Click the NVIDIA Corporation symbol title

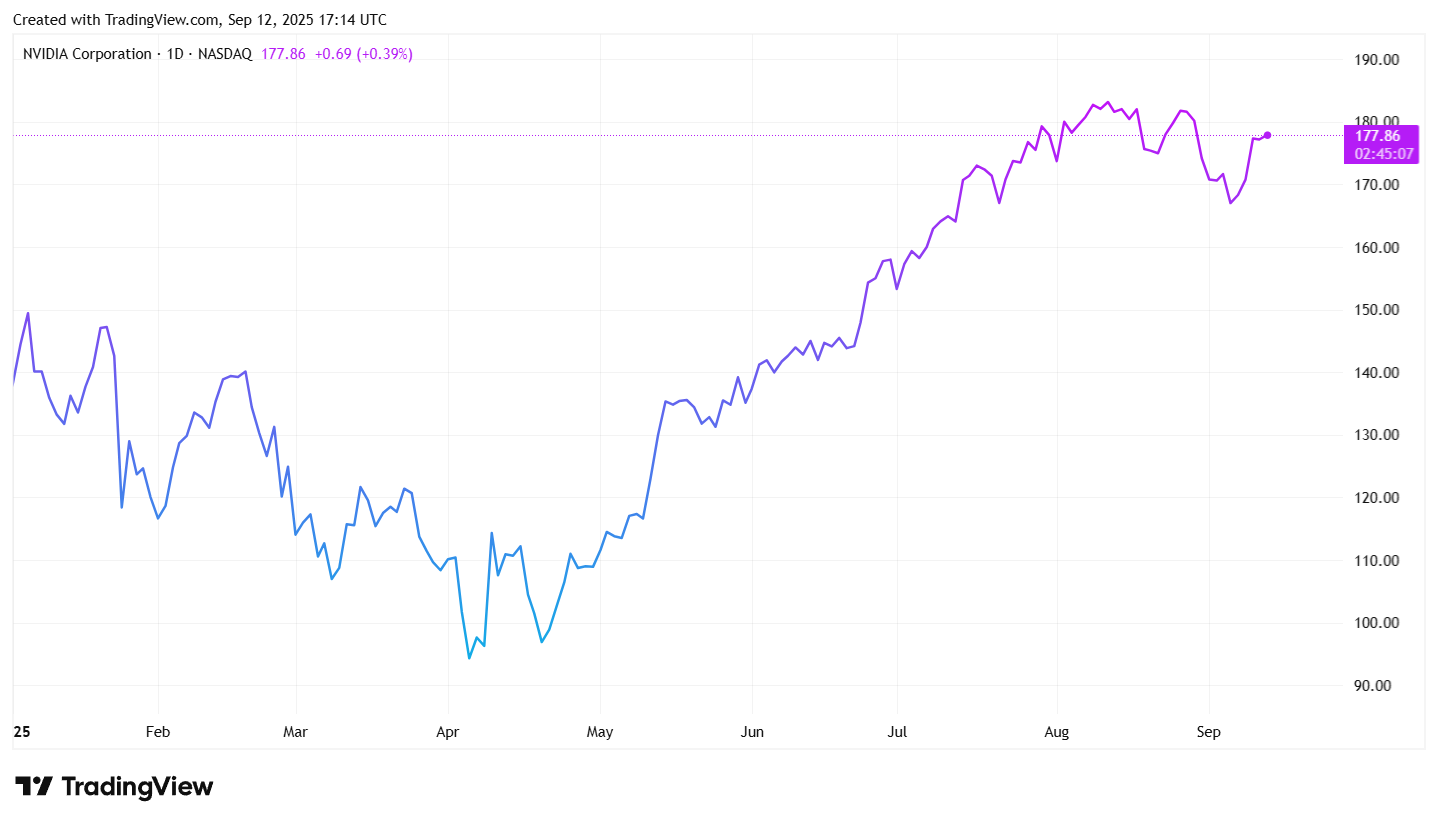87,54
